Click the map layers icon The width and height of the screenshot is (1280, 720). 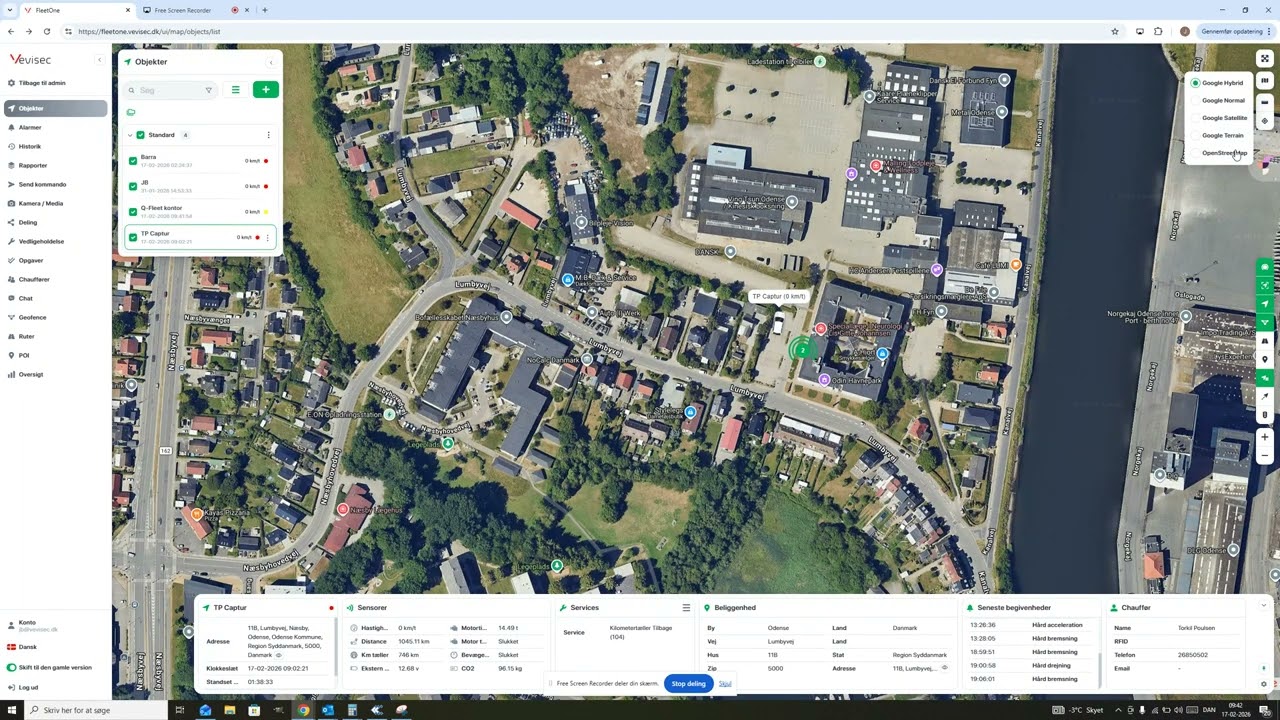click(1265, 81)
